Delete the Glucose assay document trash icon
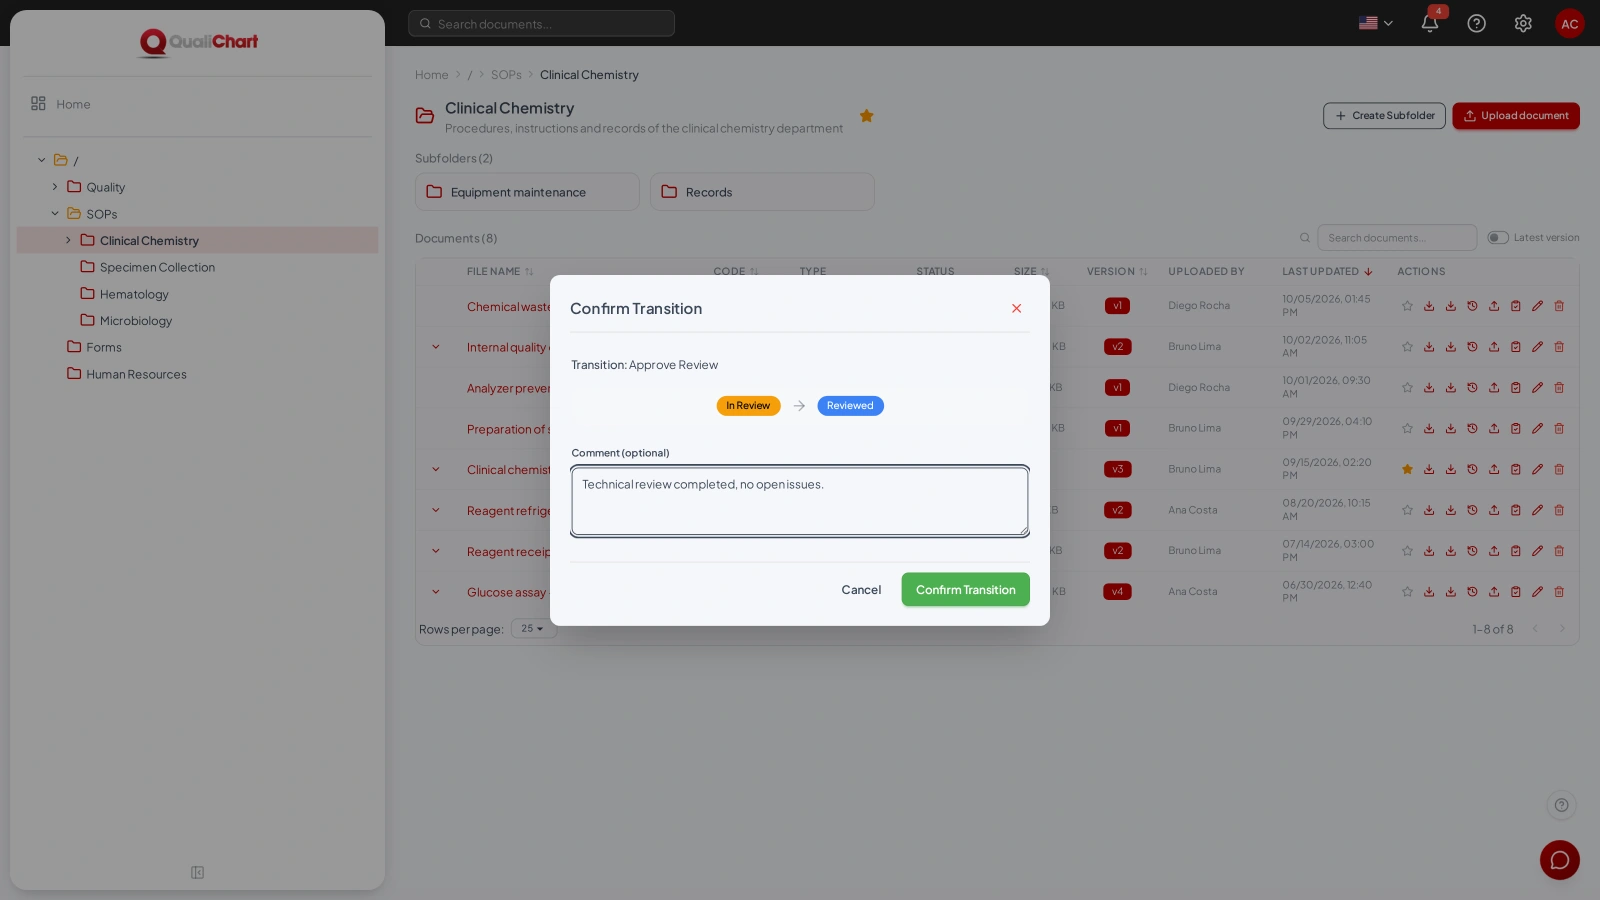Image resolution: width=1600 pixels, height=900 pixels. (1559, 592)
